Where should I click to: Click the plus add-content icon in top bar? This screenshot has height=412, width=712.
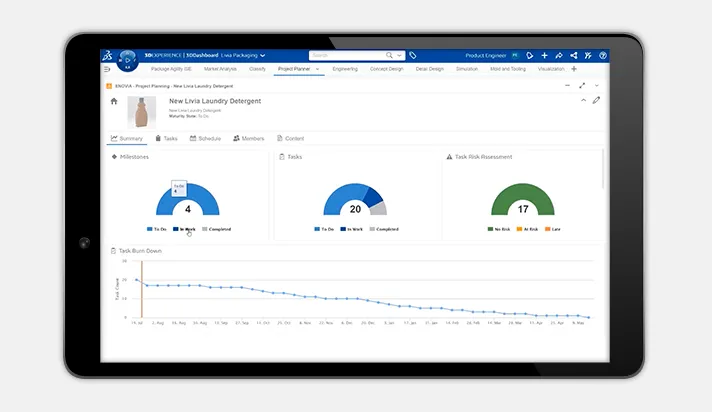(544, 55)
